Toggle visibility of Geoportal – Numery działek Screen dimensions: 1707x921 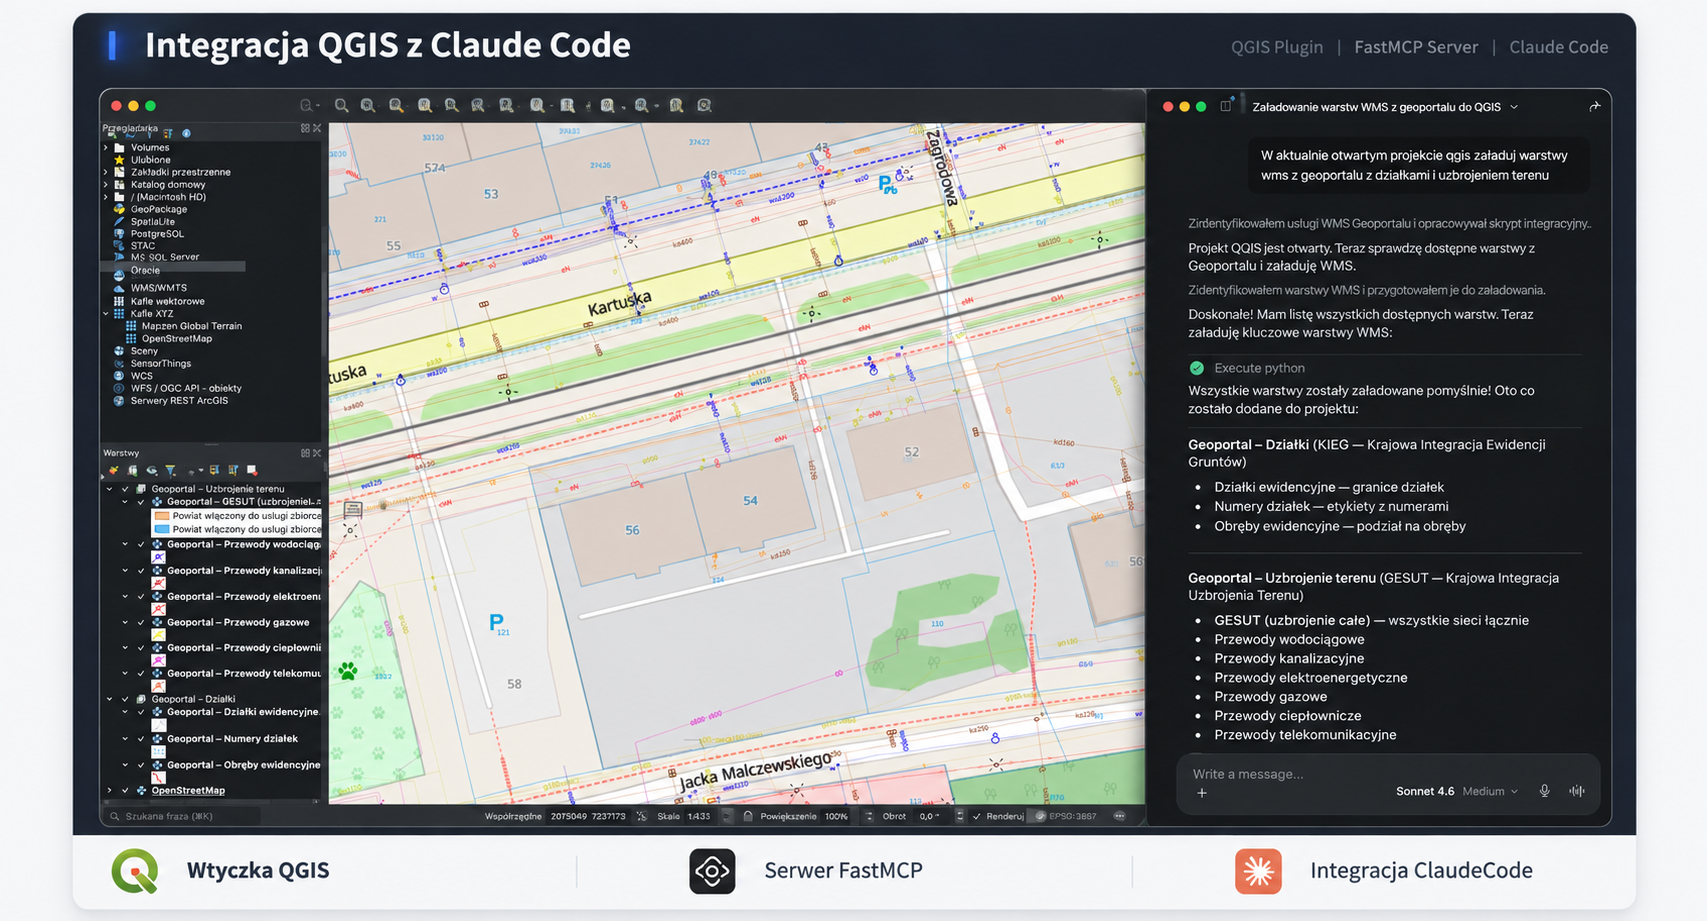140,738
